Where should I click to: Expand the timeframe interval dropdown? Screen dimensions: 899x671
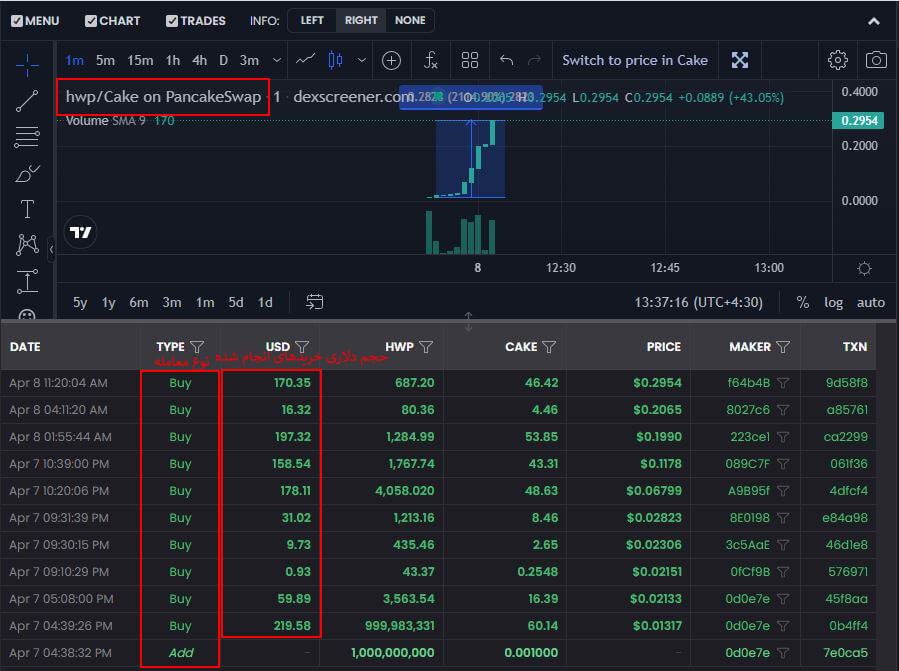pos(277,60)
